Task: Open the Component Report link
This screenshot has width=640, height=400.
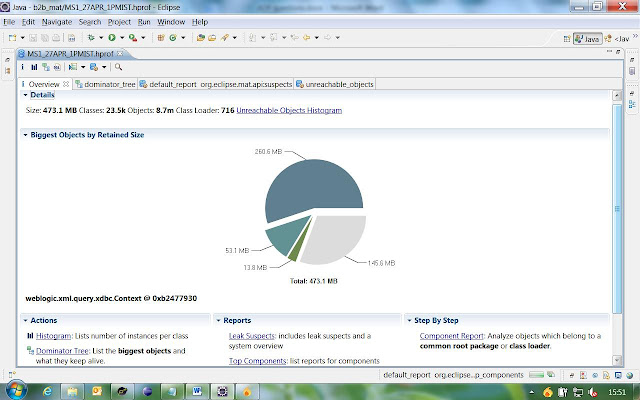Action: pyautogui.click(x=451, y=336)
